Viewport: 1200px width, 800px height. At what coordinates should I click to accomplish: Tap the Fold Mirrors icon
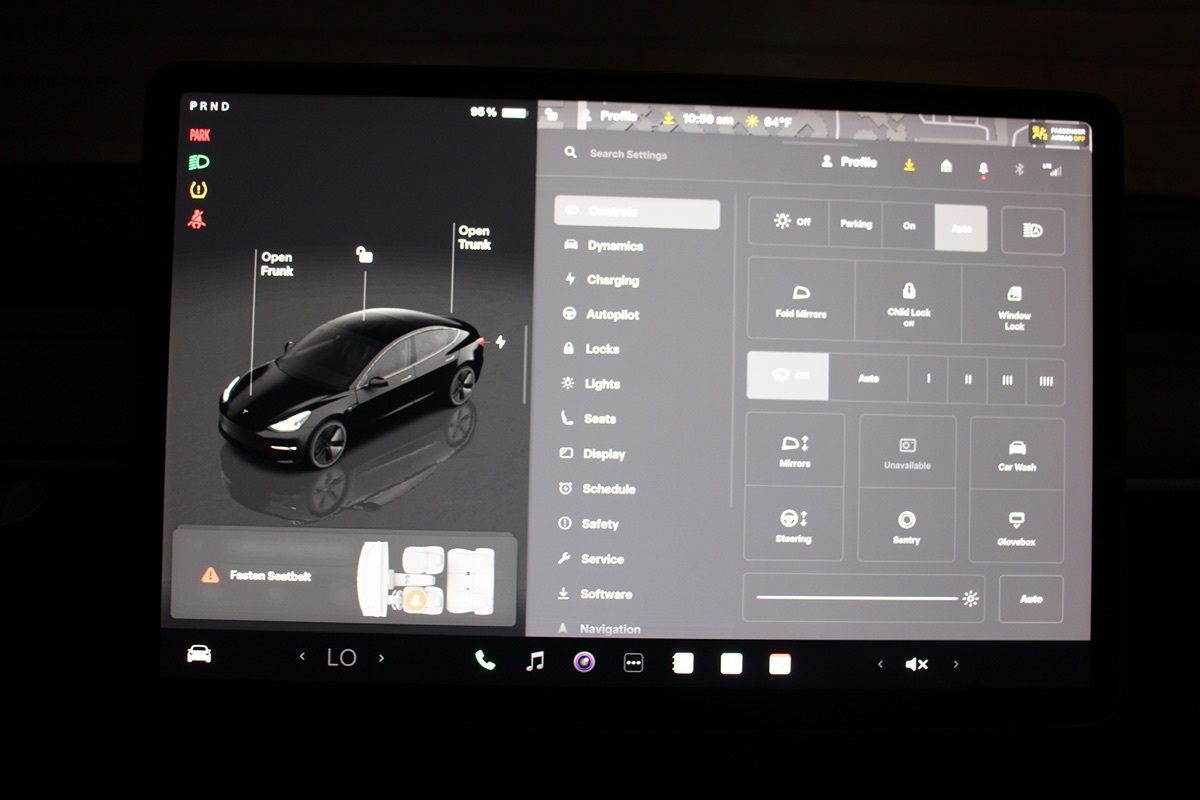[801, 301]
